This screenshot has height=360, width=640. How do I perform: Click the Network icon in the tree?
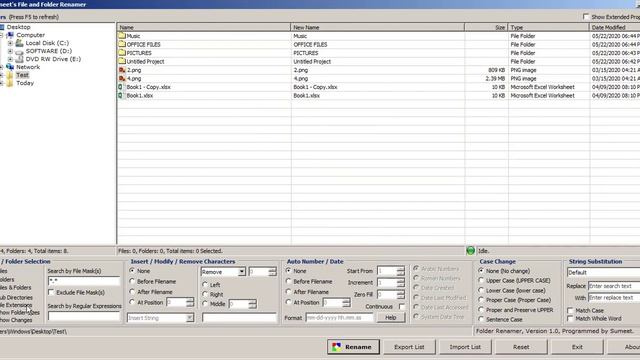[x=10, y=67]
